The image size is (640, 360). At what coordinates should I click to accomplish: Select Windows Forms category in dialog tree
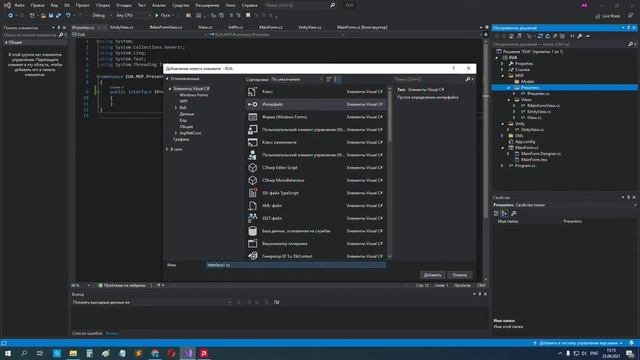(x=193, y=95)
